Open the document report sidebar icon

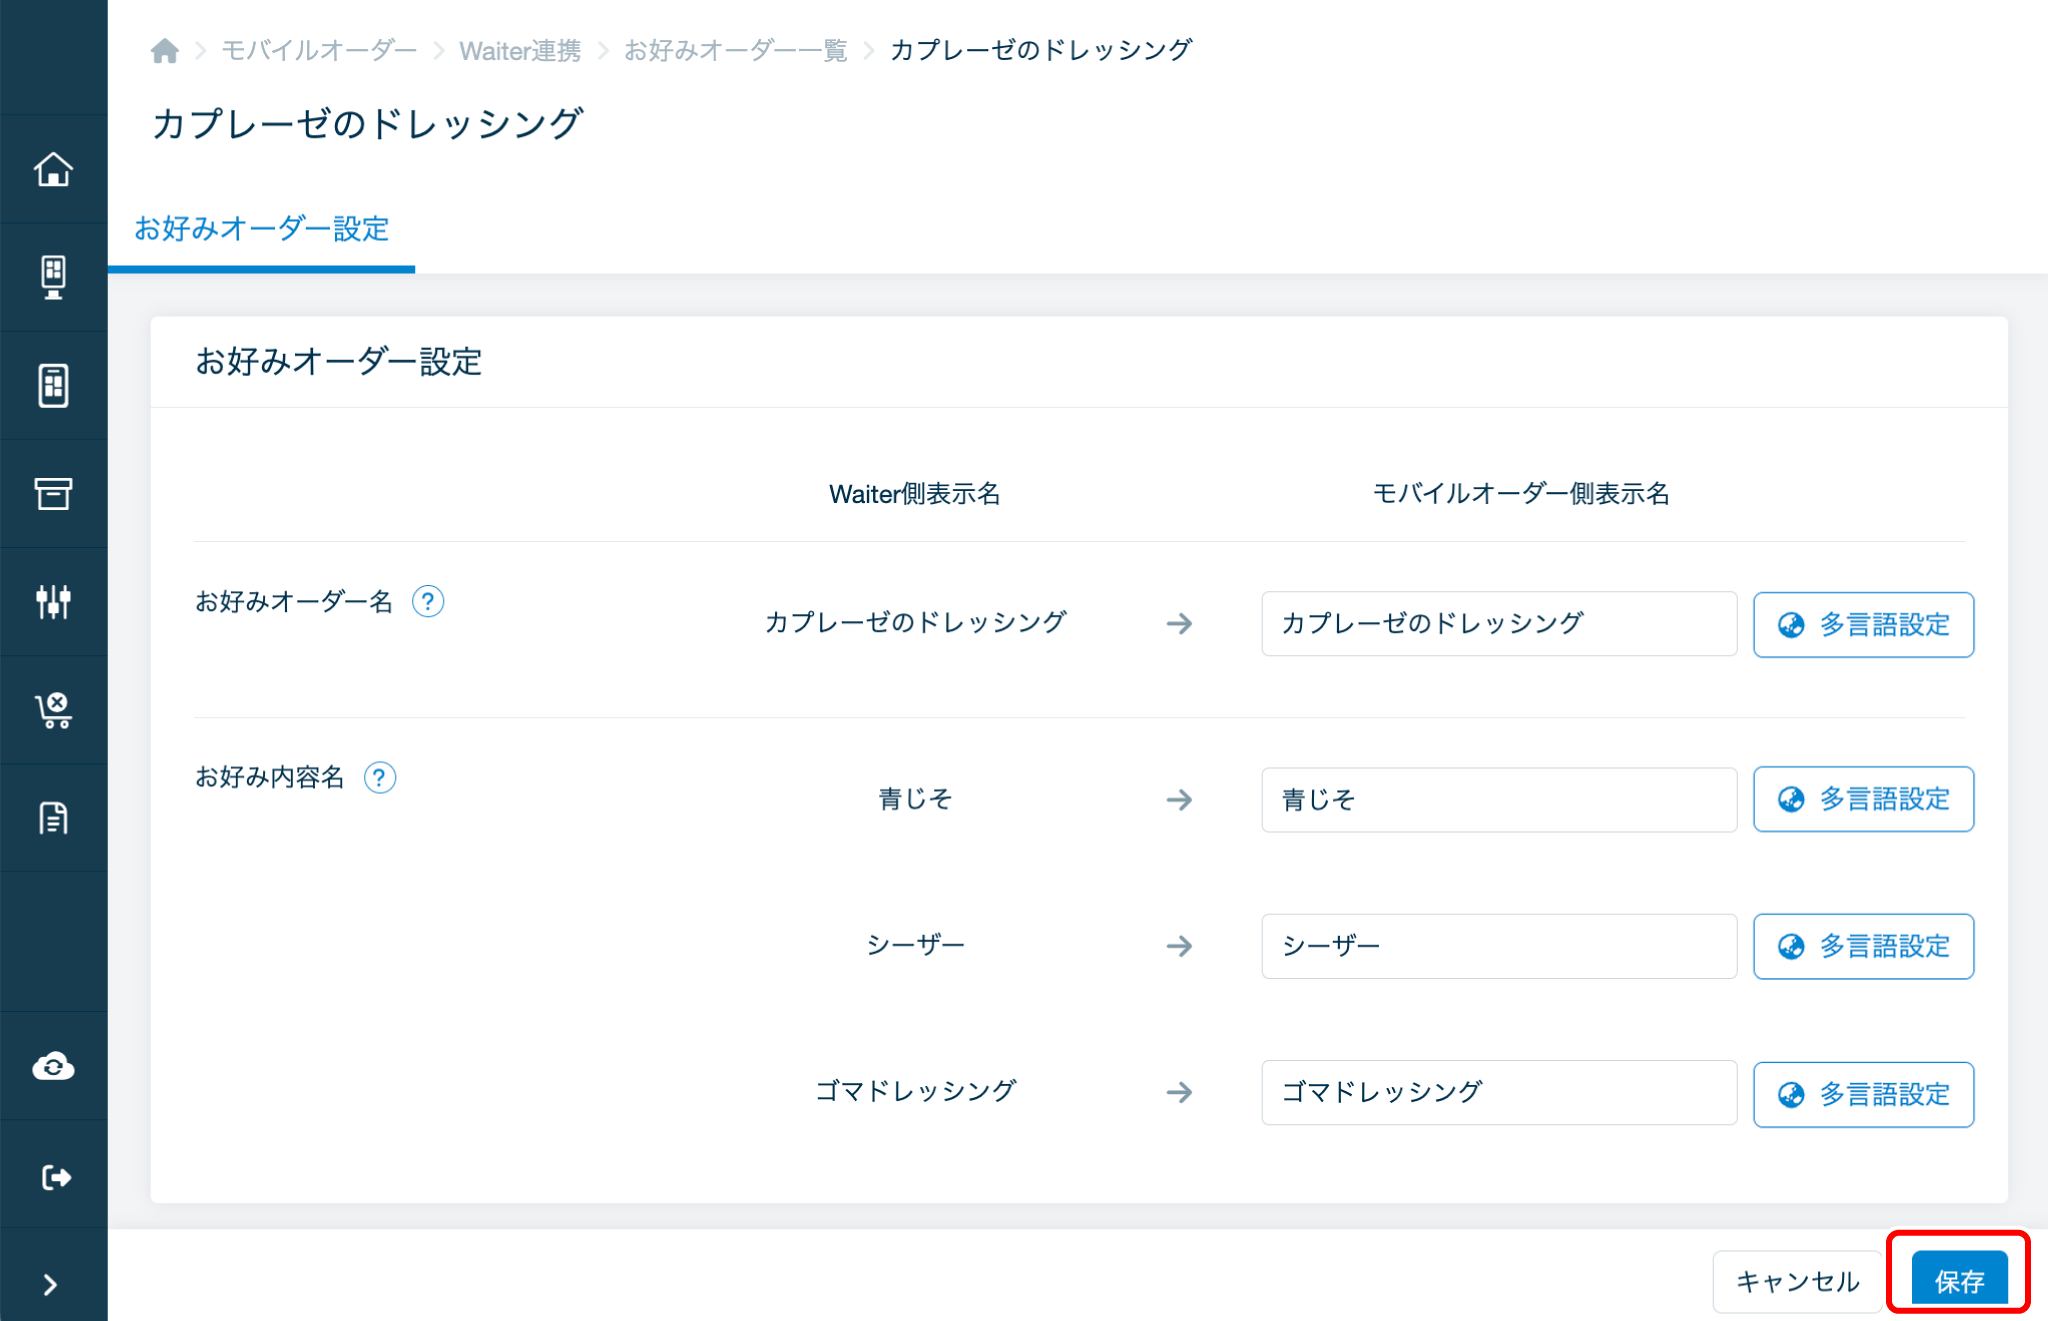coord(53,818)
